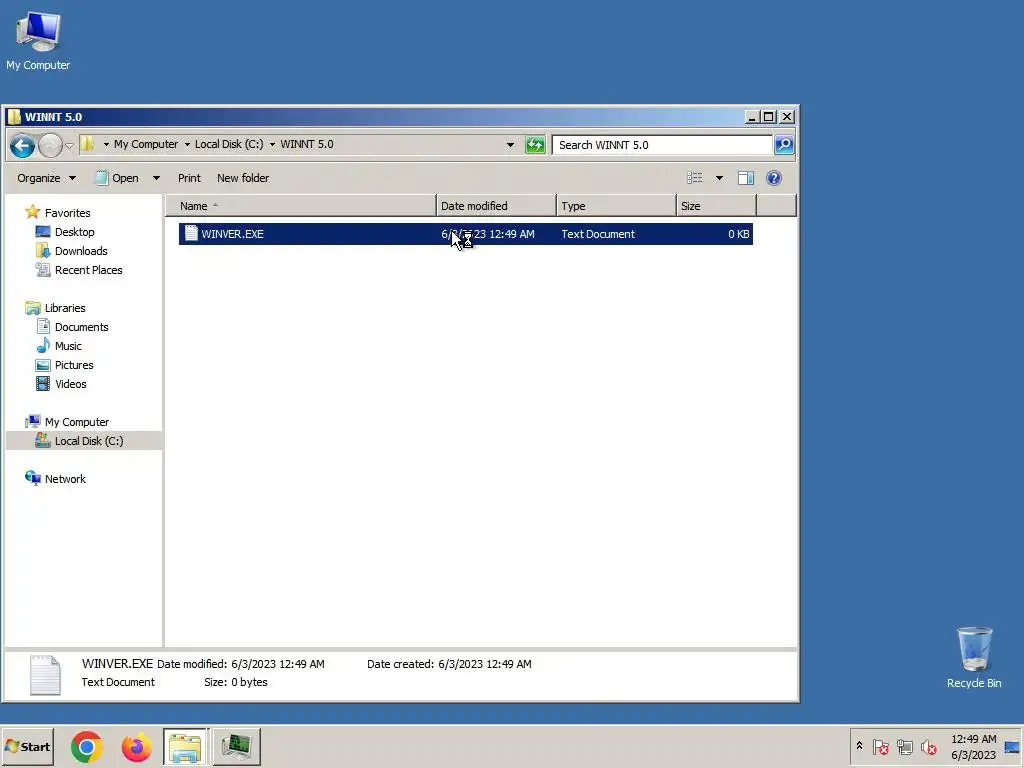1024x768 pixels.
Task: Open Desktop in the navigation pane
Action: click(74, 232)
